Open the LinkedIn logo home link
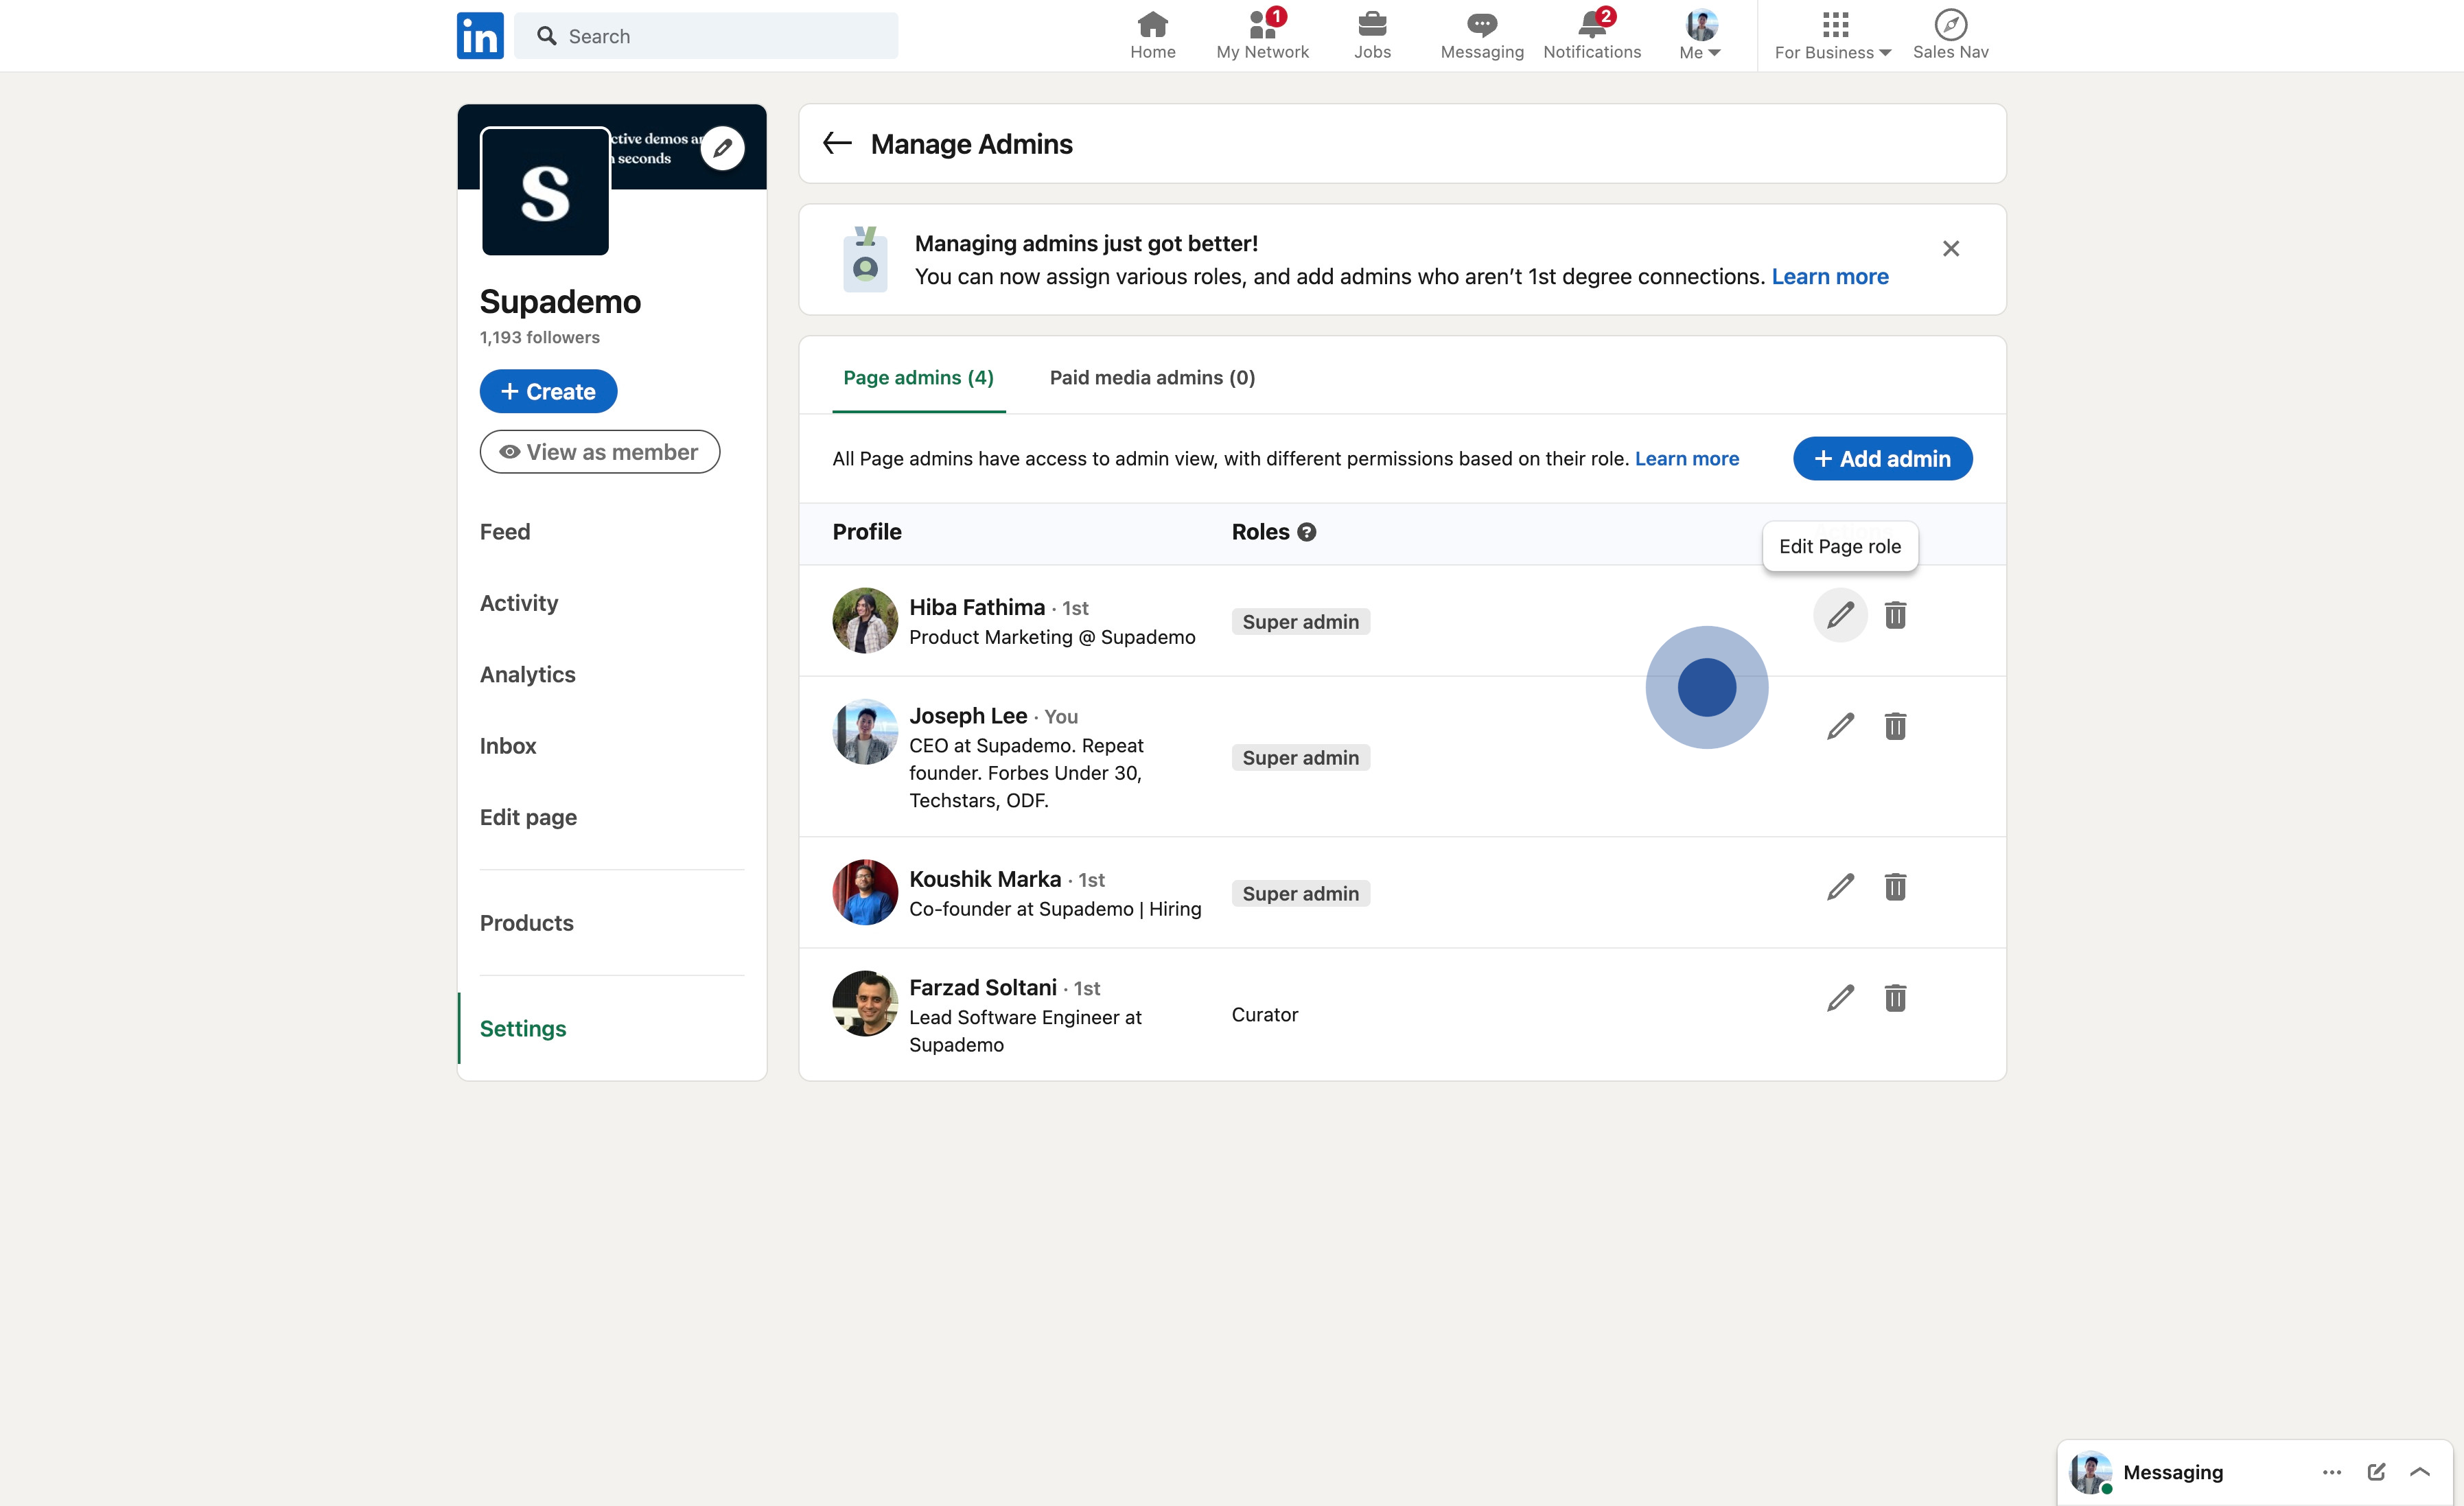 tap(480, 36)
